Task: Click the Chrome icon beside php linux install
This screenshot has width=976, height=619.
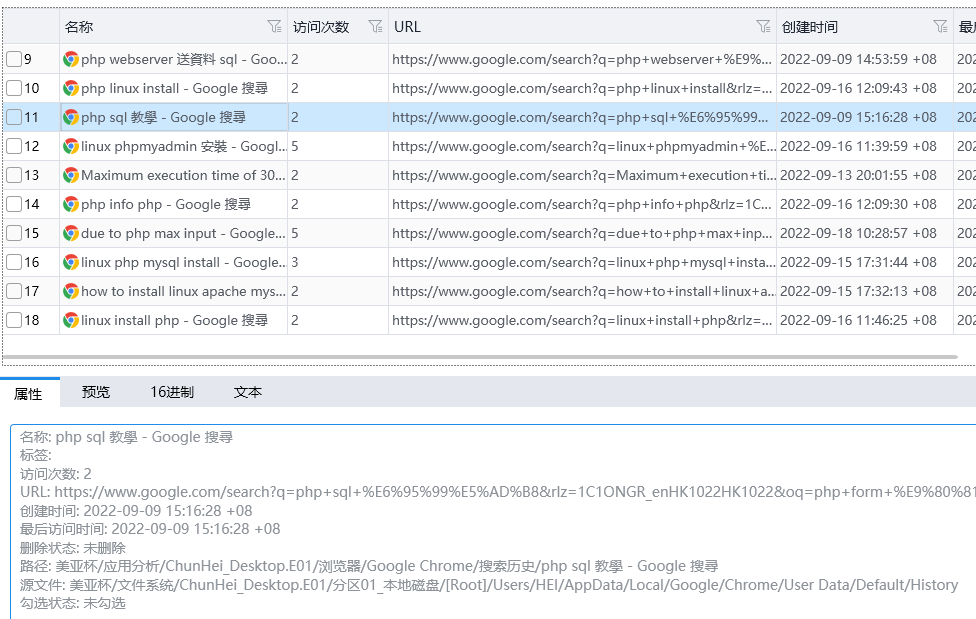Action: coord(71,88)
